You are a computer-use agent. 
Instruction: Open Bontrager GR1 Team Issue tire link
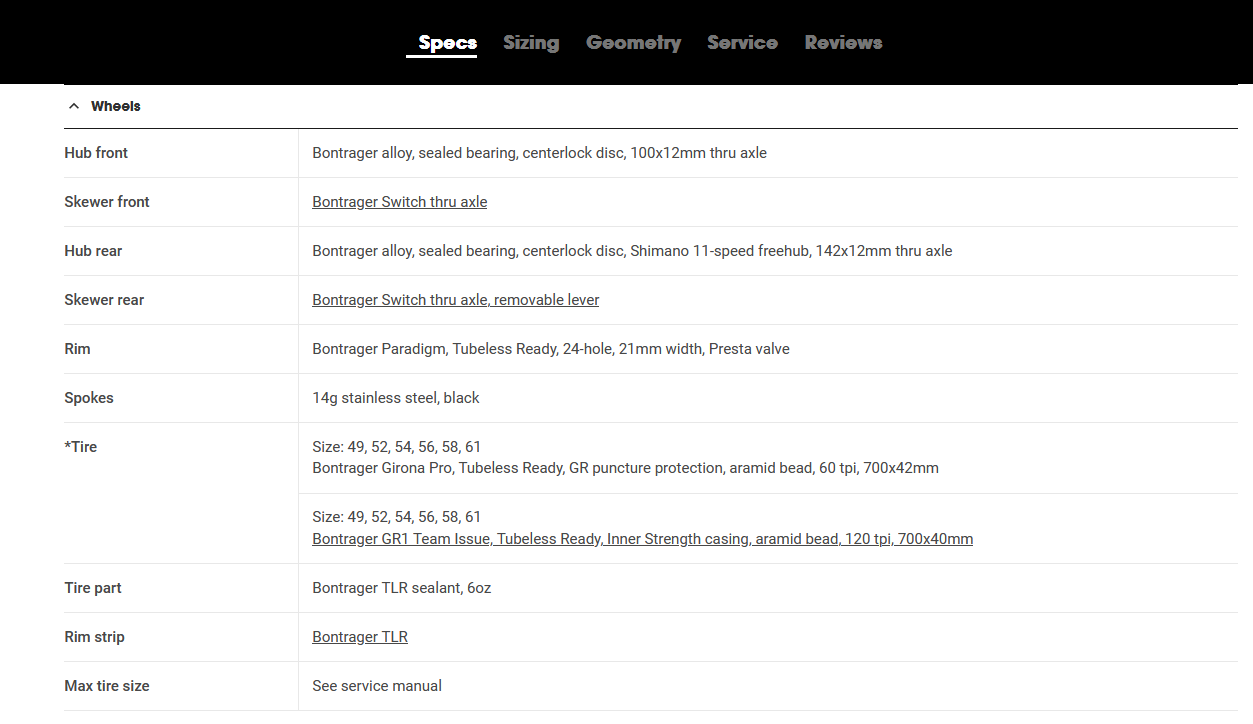pos(642,539)
